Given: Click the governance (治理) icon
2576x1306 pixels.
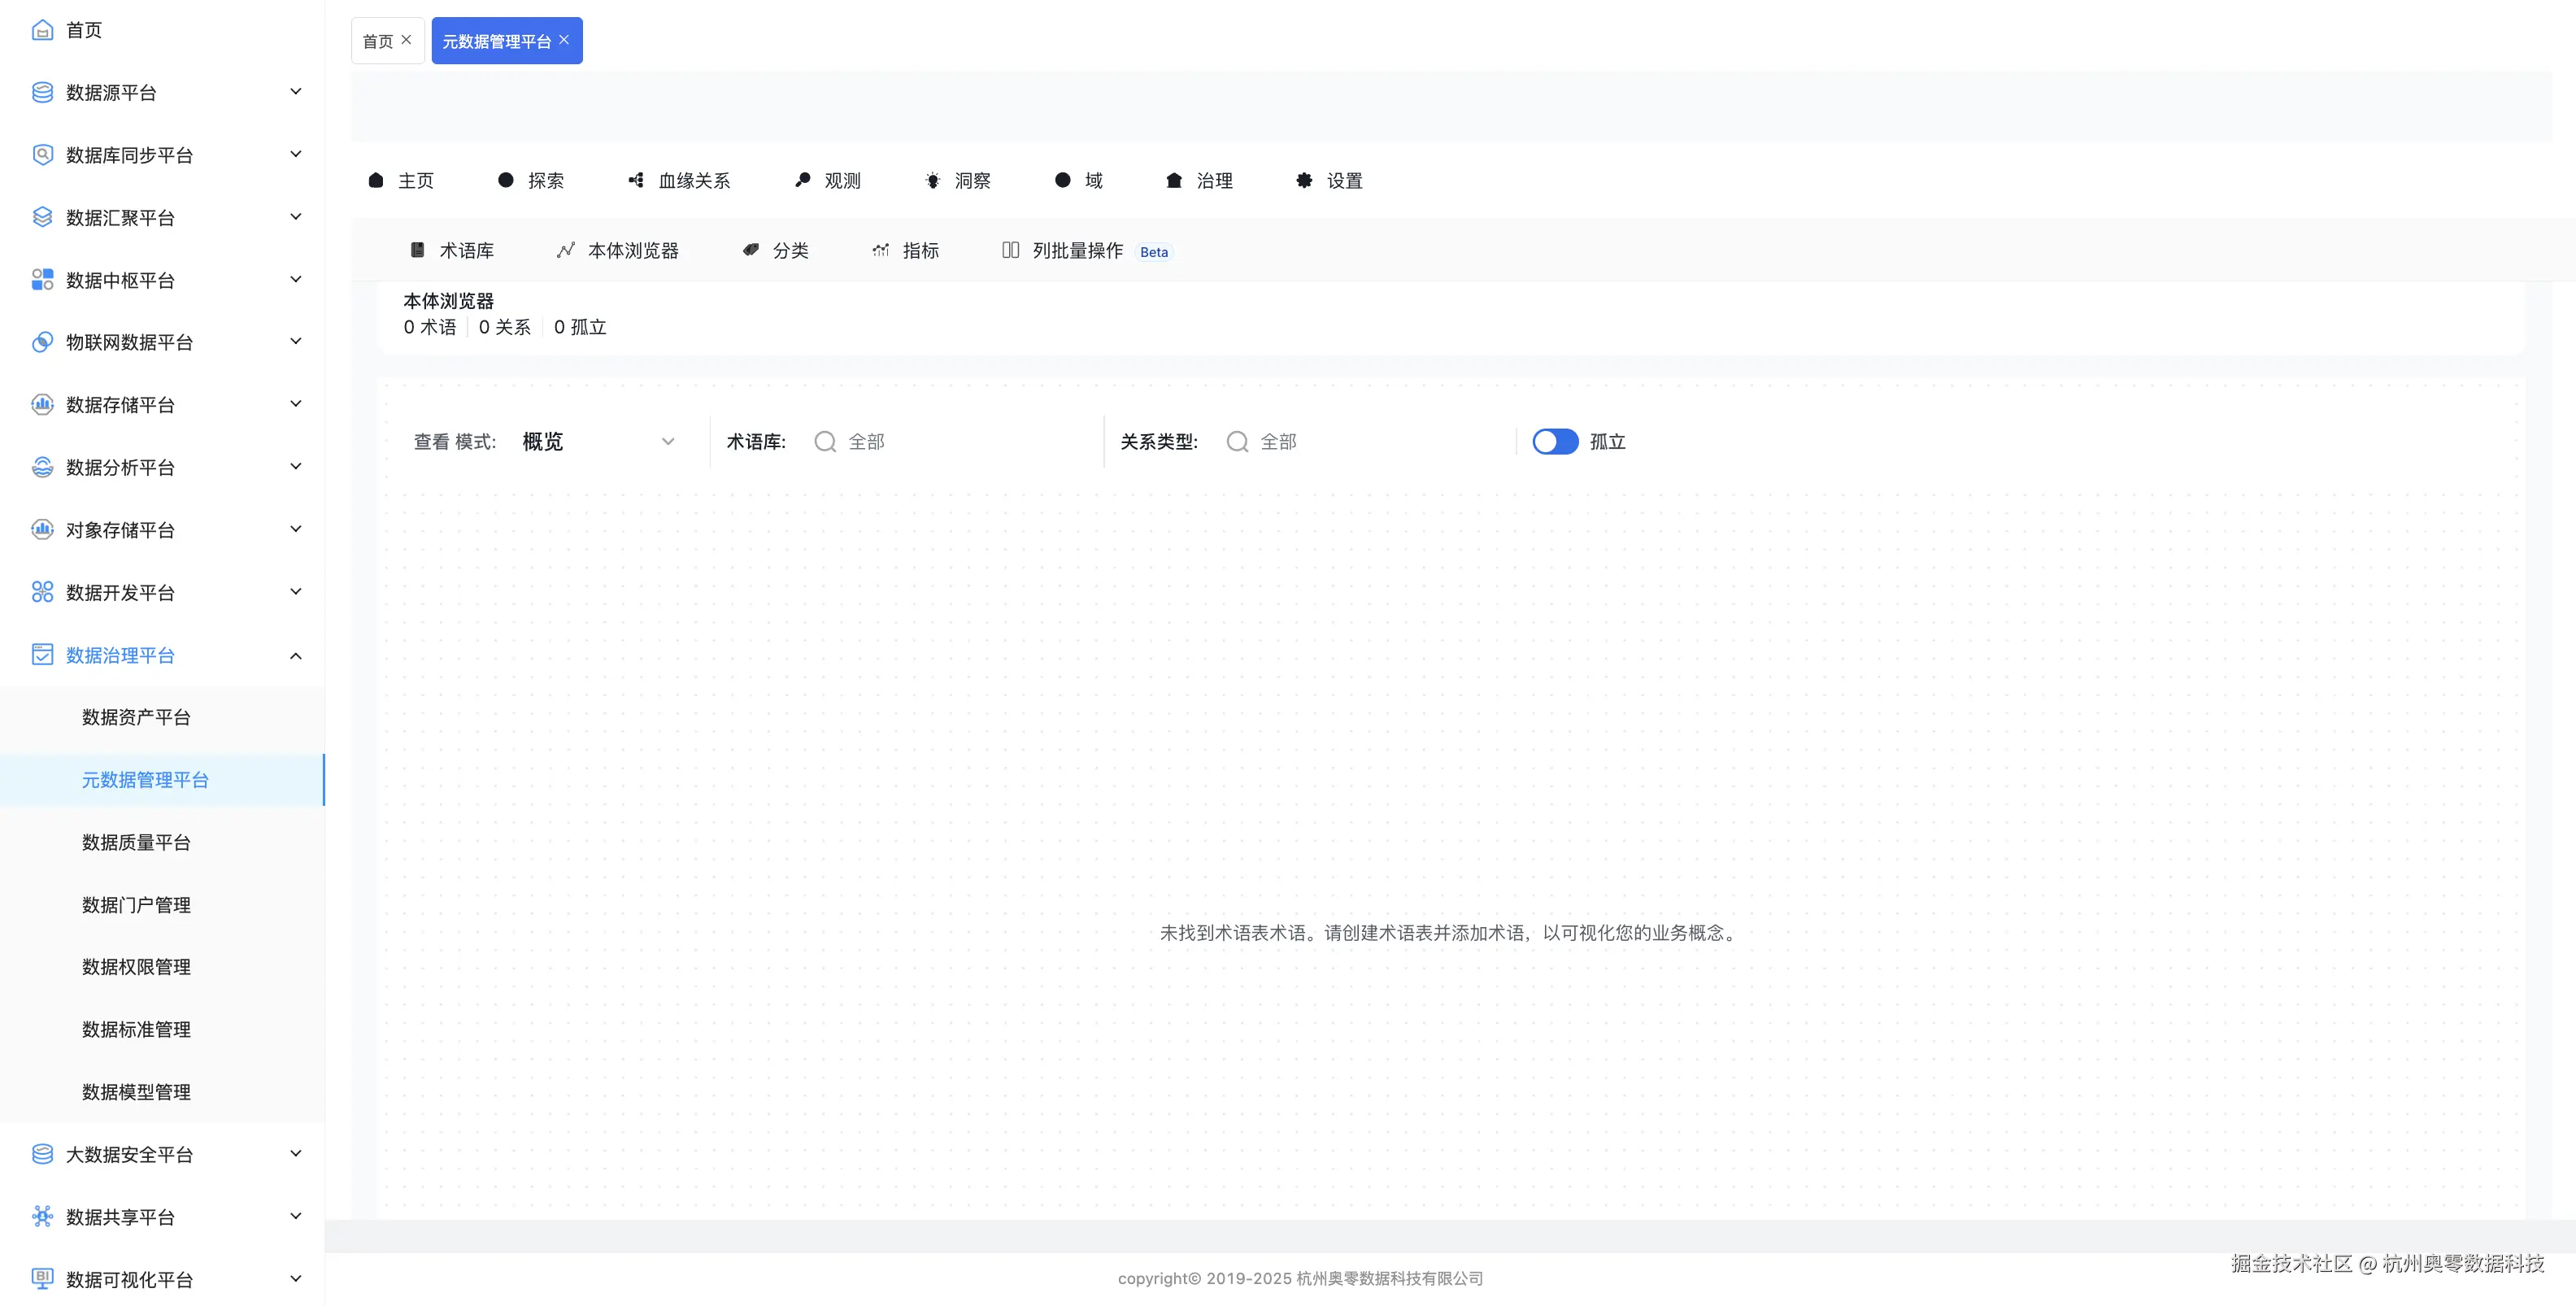Looking at the screenshot, I should (x=1174, y=180).
